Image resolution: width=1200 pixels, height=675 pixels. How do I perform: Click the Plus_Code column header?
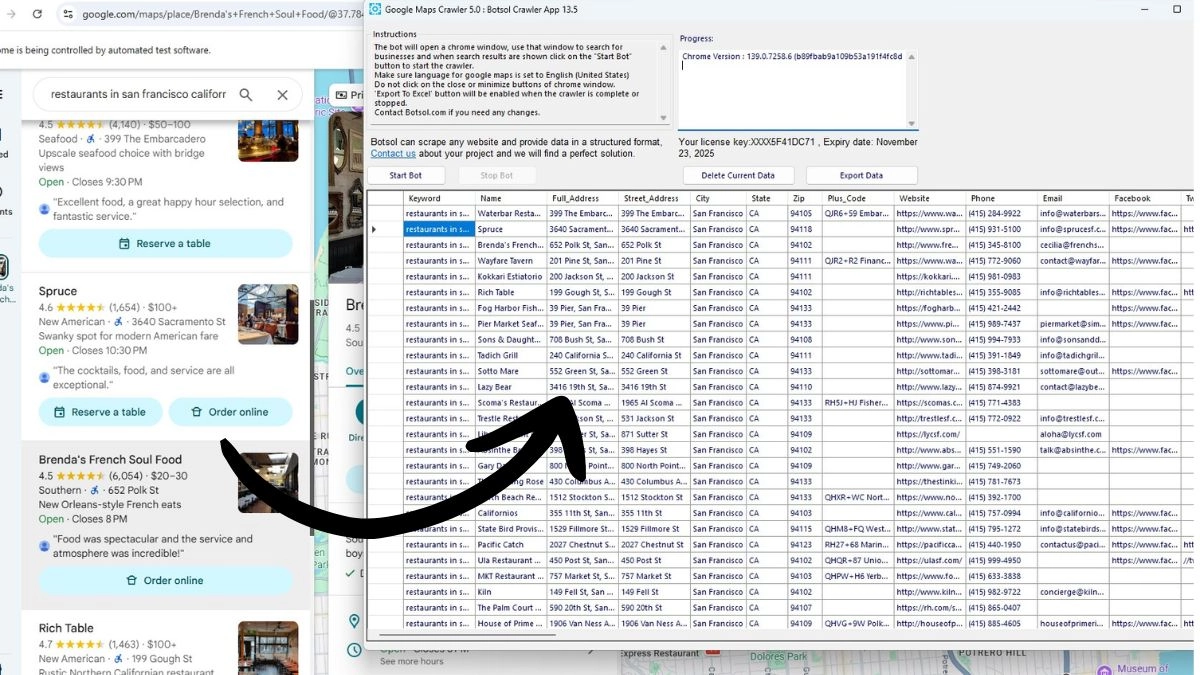click(858, 198)
